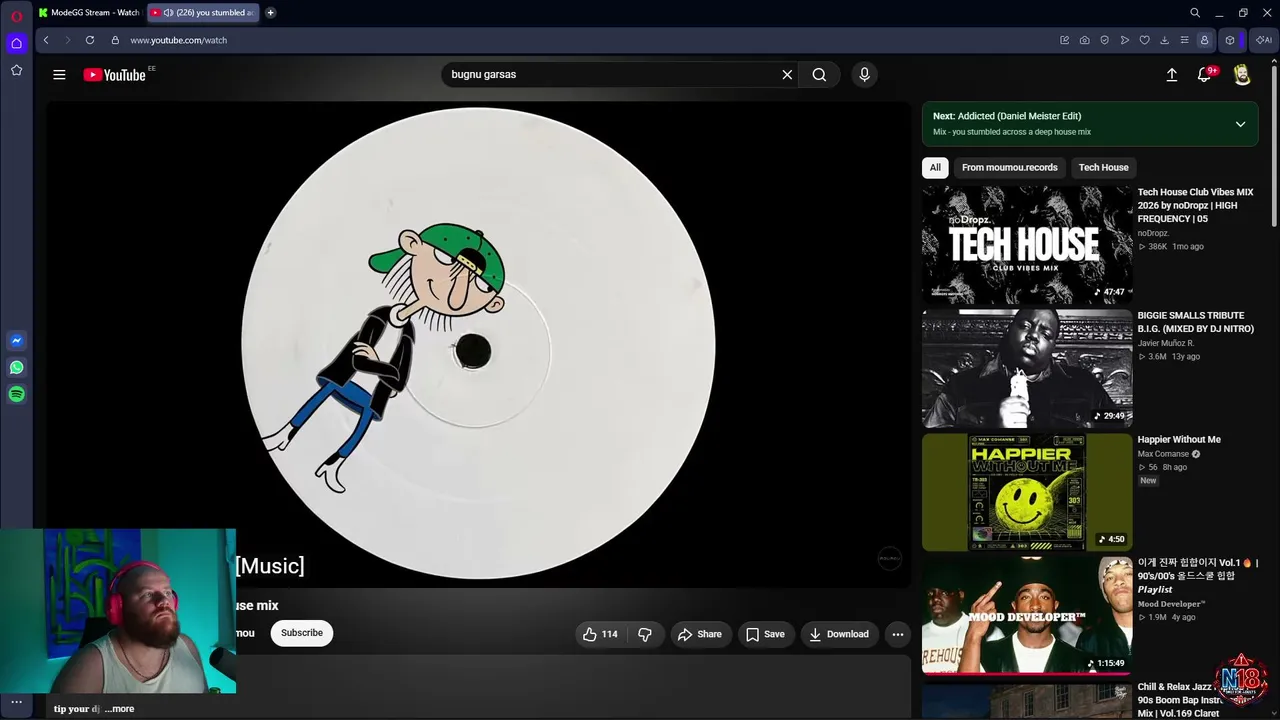
Task: Open the YouTube account avatar menu
Action: 1242,74
